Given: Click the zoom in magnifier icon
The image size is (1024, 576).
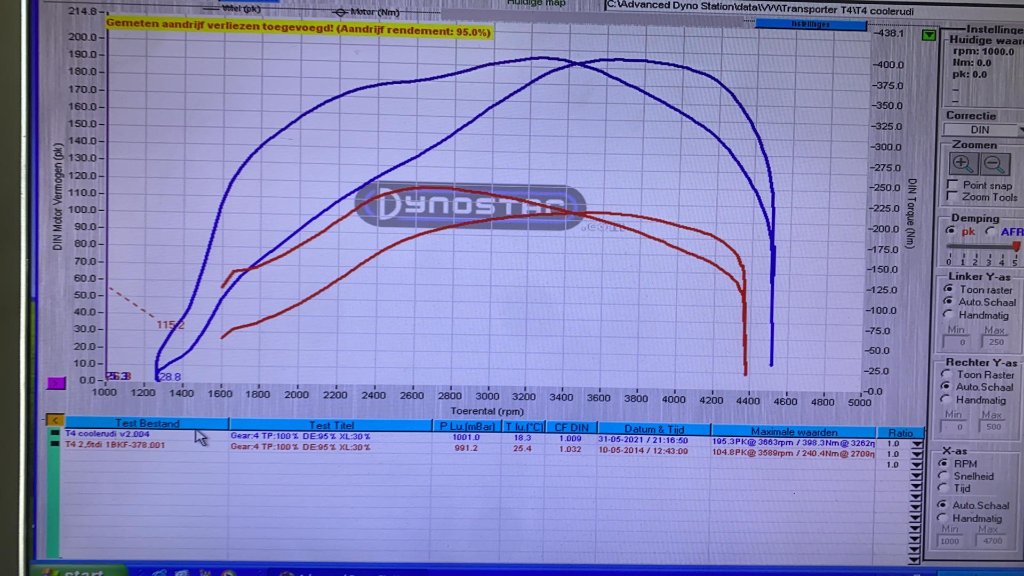Looking at the screenshot, I should click(962, 164).
